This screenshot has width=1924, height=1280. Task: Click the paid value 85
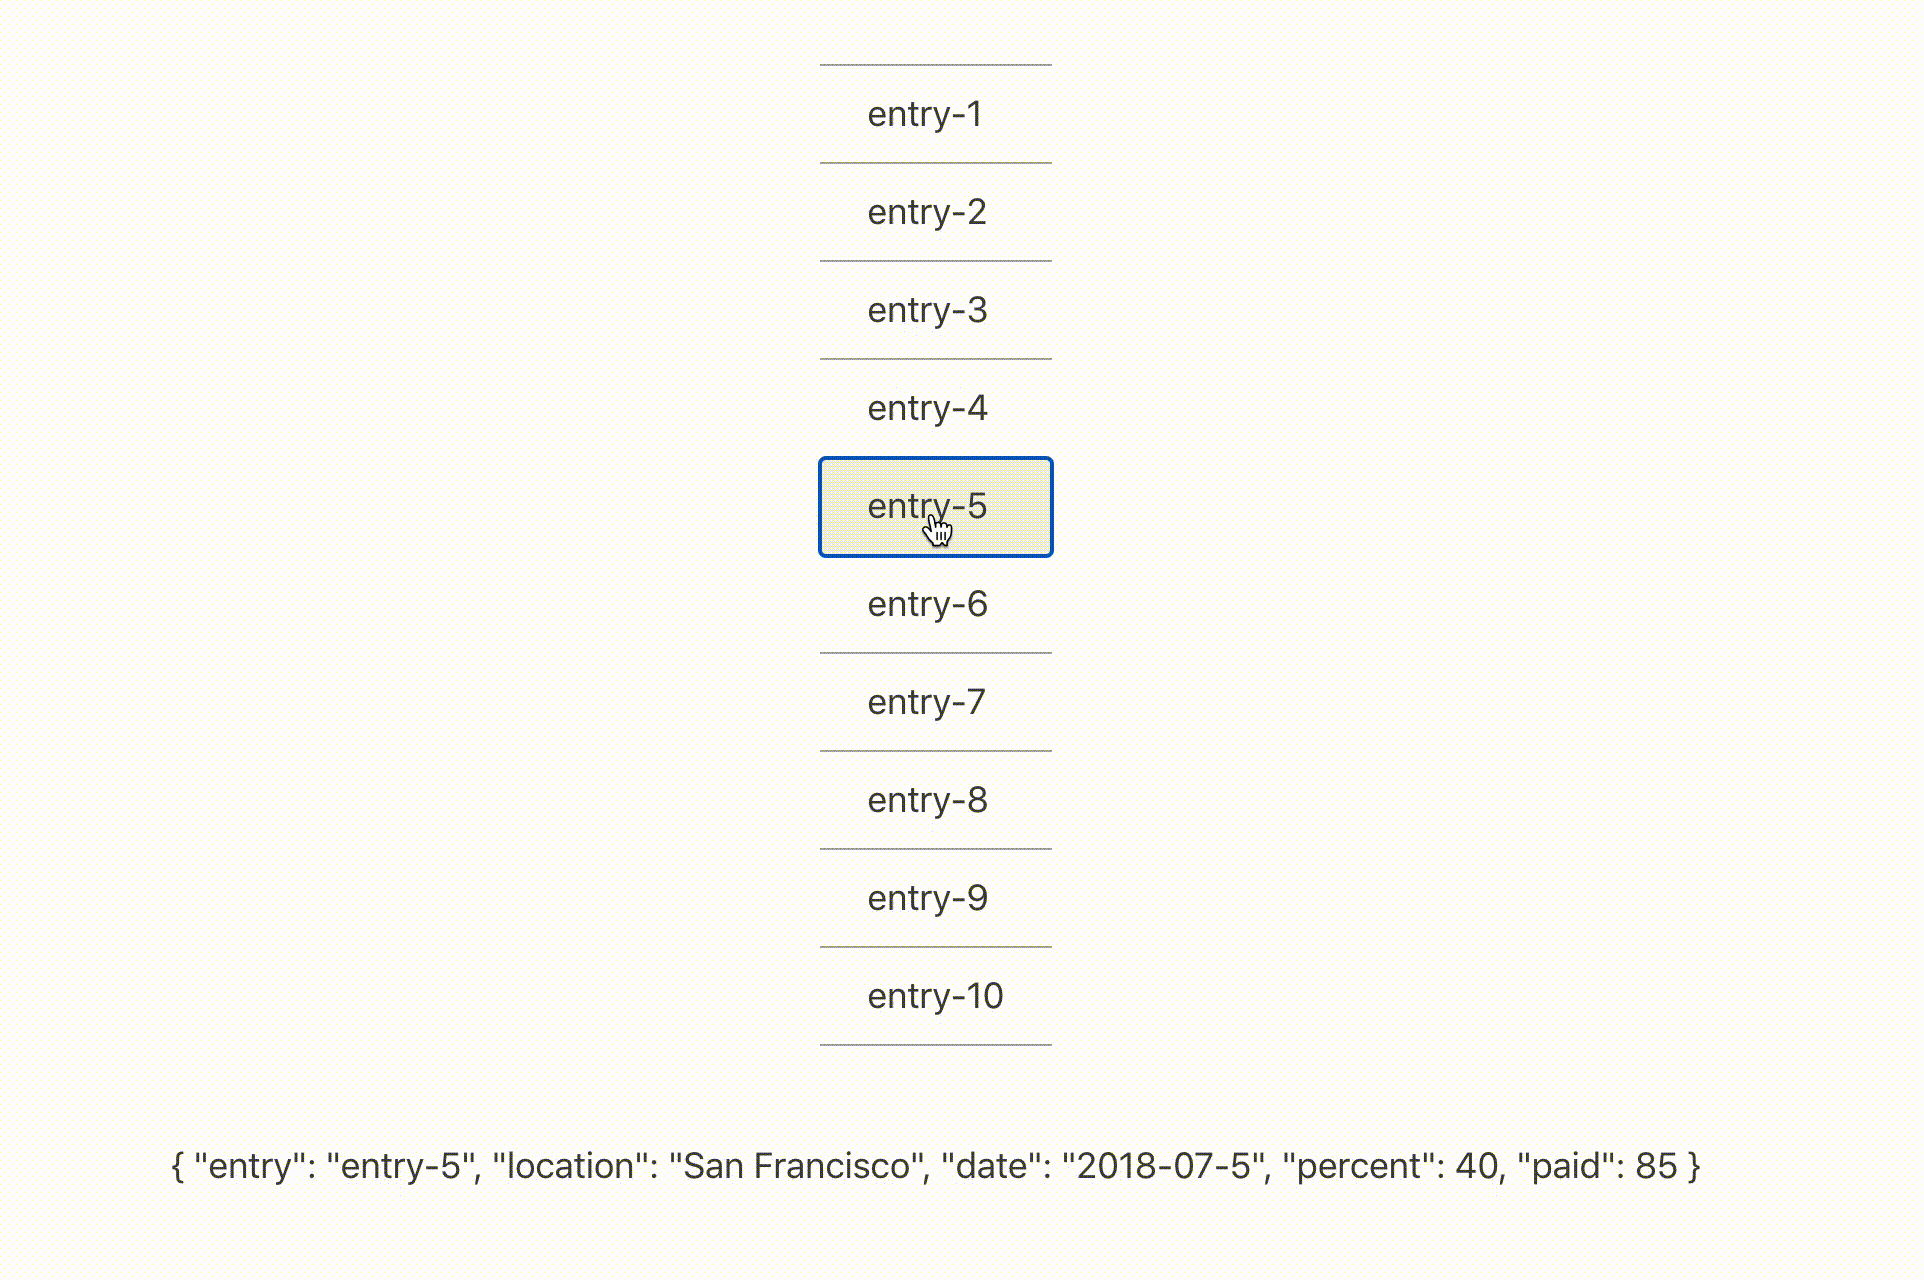(1660, 1165)
